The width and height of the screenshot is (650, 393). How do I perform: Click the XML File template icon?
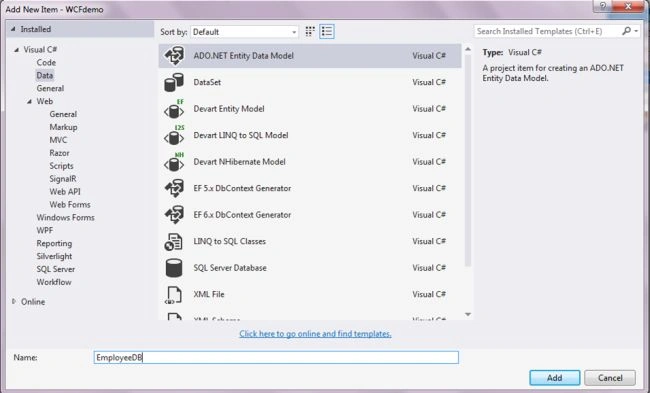click(174, 295)
